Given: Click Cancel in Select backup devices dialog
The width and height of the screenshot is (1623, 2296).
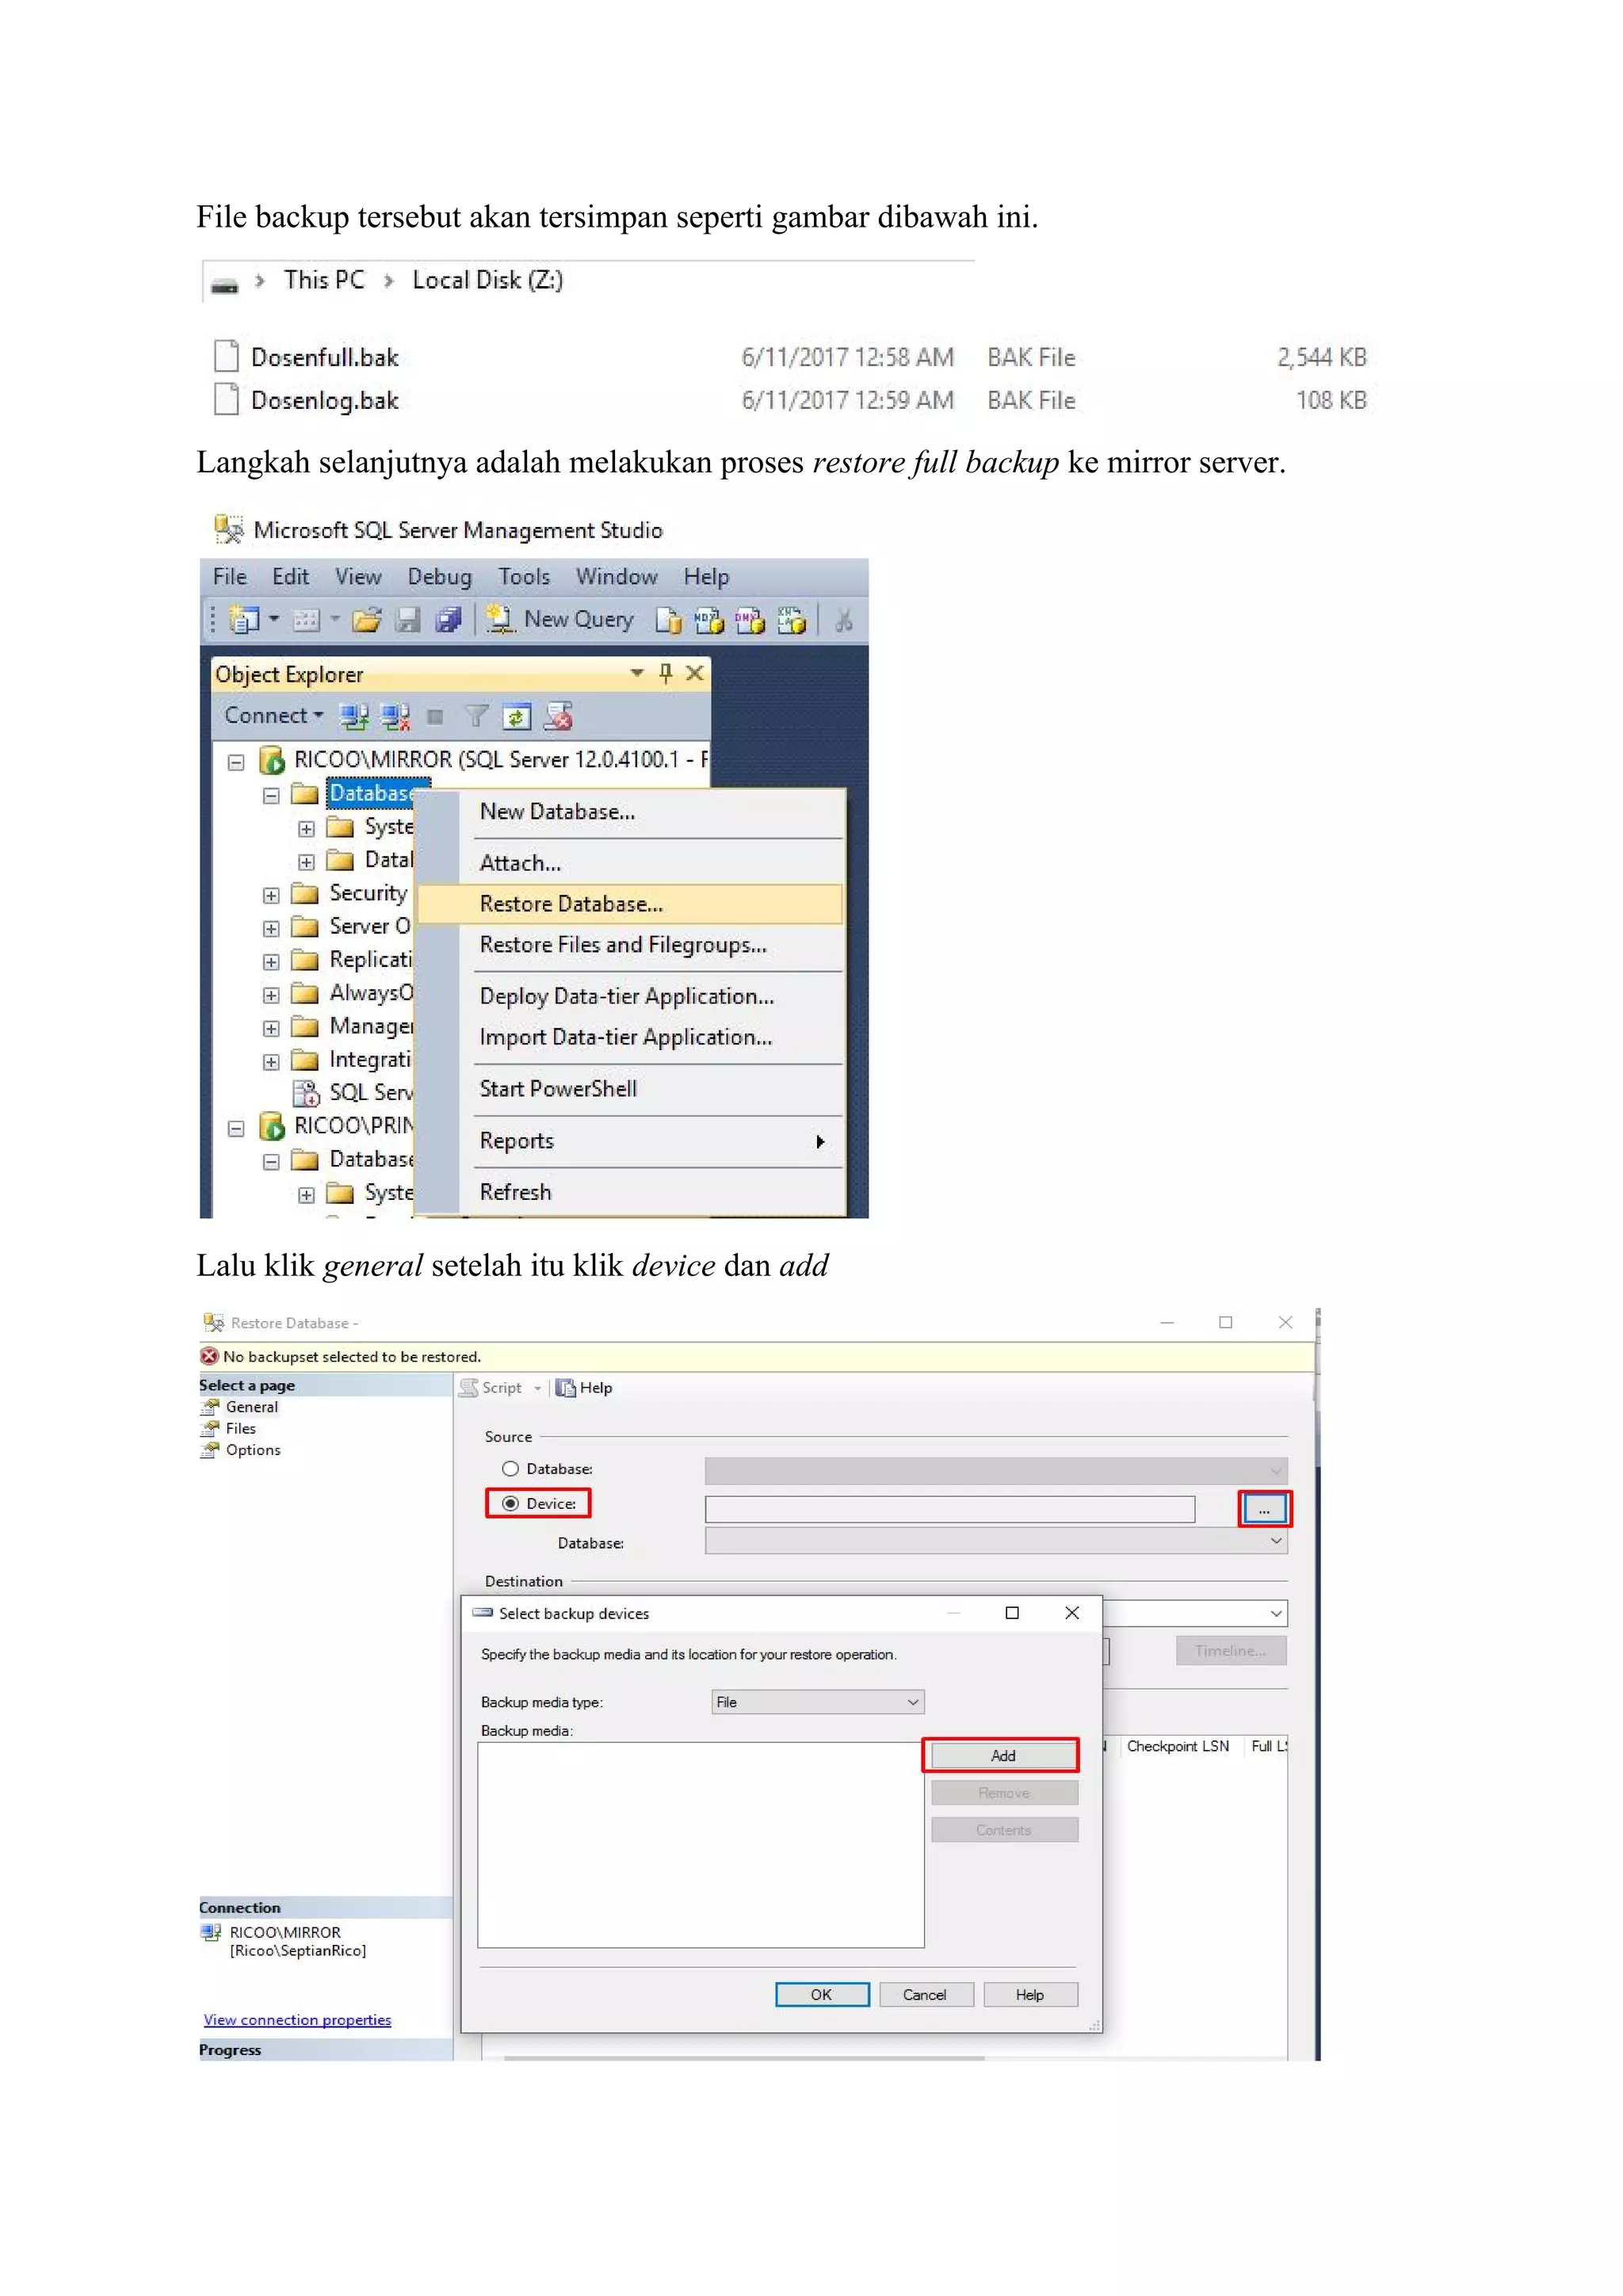Looking at the screenshot, I should tap(925, 1995).
